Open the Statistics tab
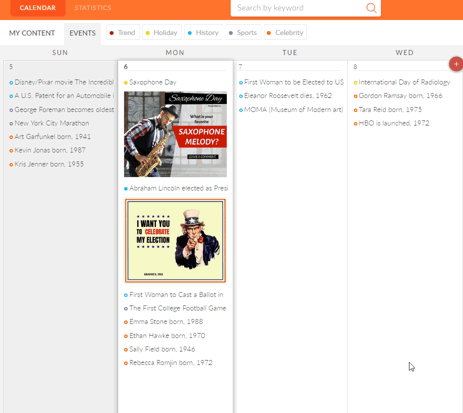 click(93, 8)
